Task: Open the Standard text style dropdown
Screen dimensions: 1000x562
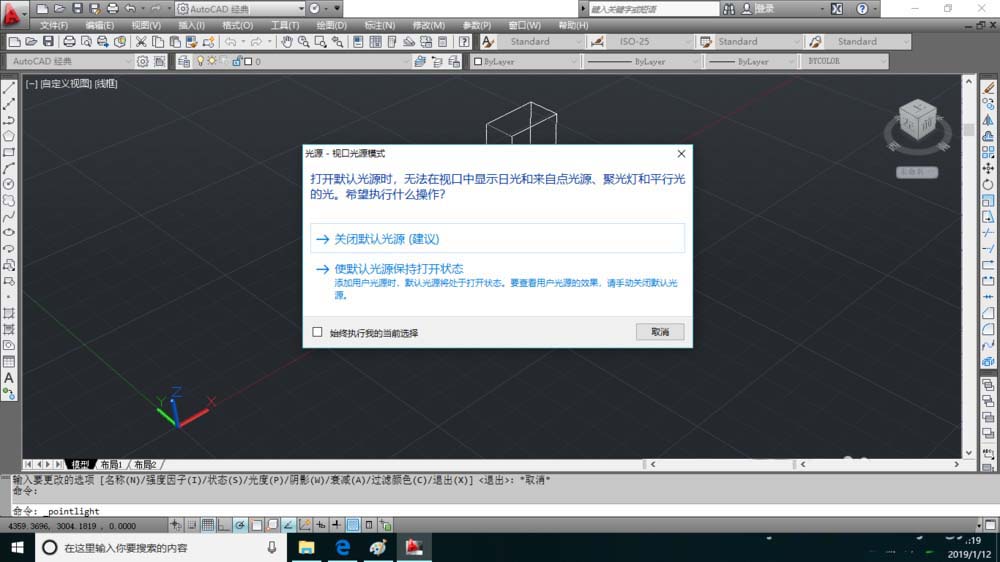Action: [x=543, y=41]
